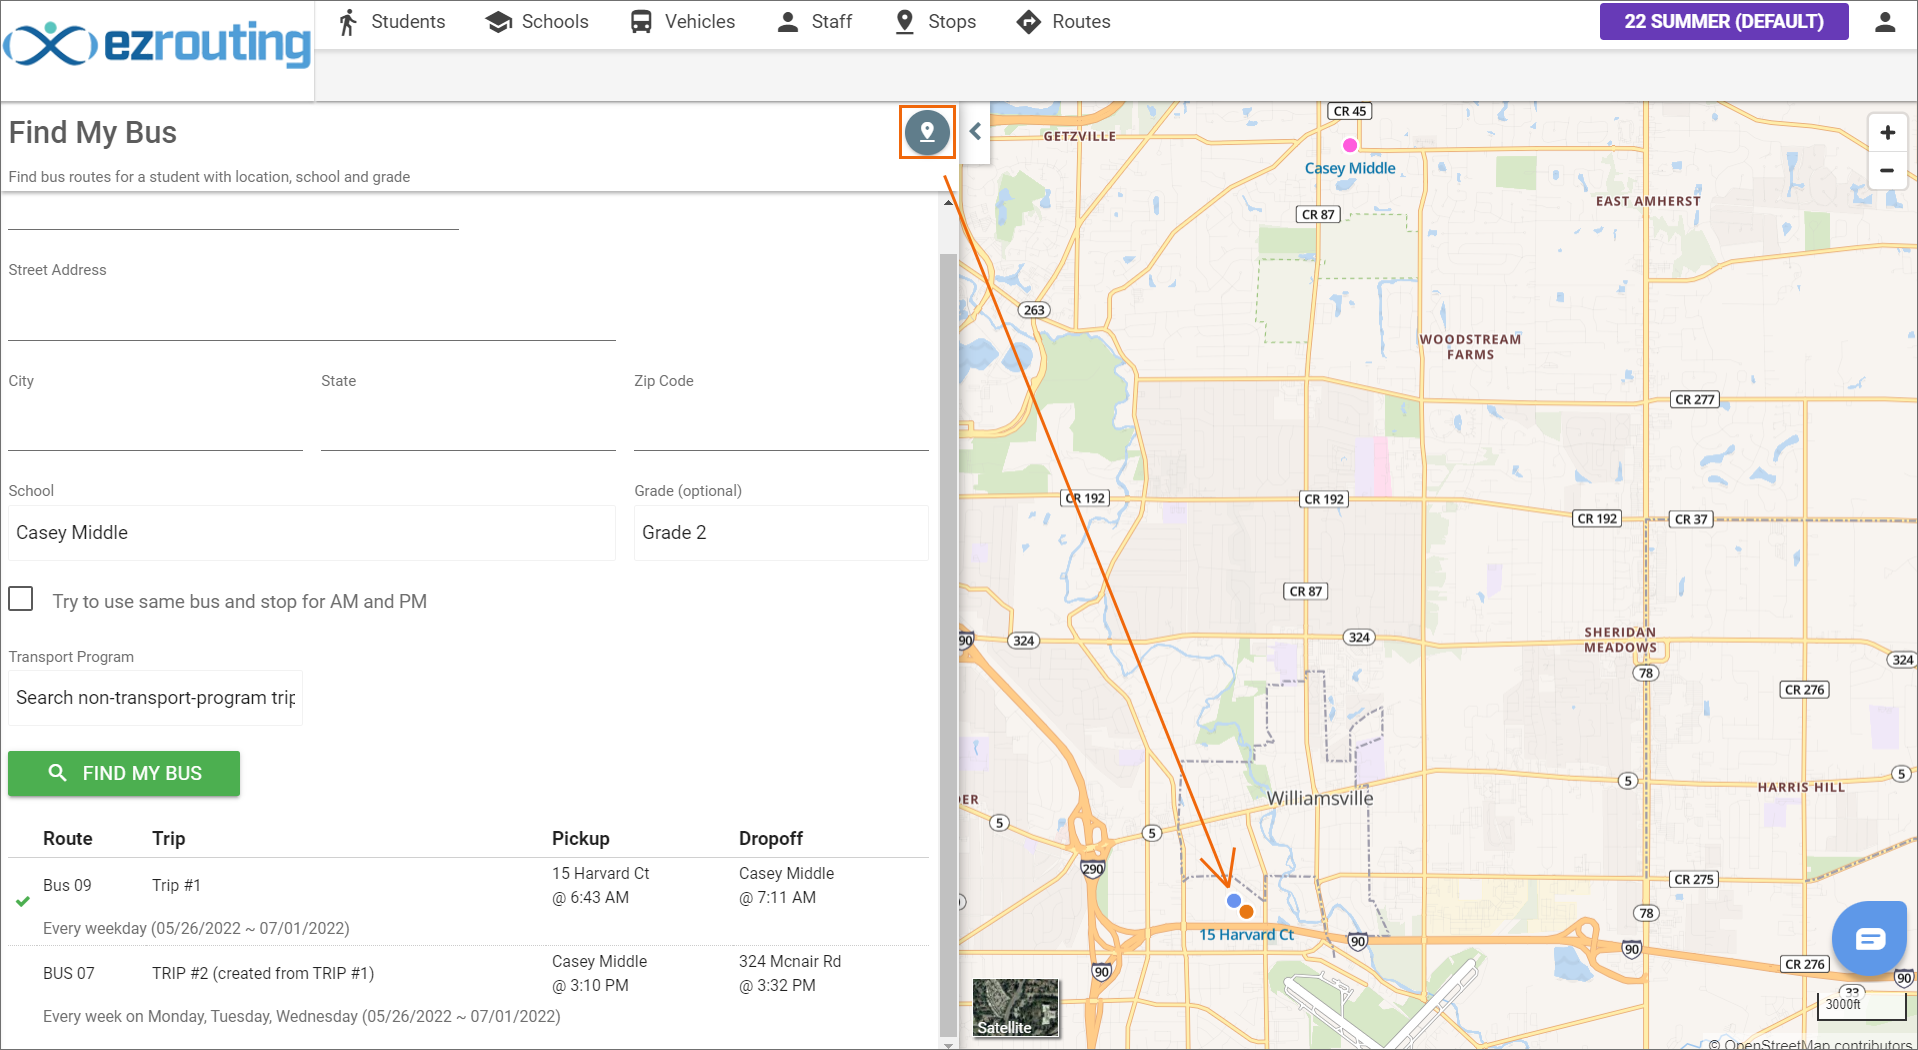Open the chat support bubble
Viewport: 1918px width, 1050px height.
tap(1869, 938)
